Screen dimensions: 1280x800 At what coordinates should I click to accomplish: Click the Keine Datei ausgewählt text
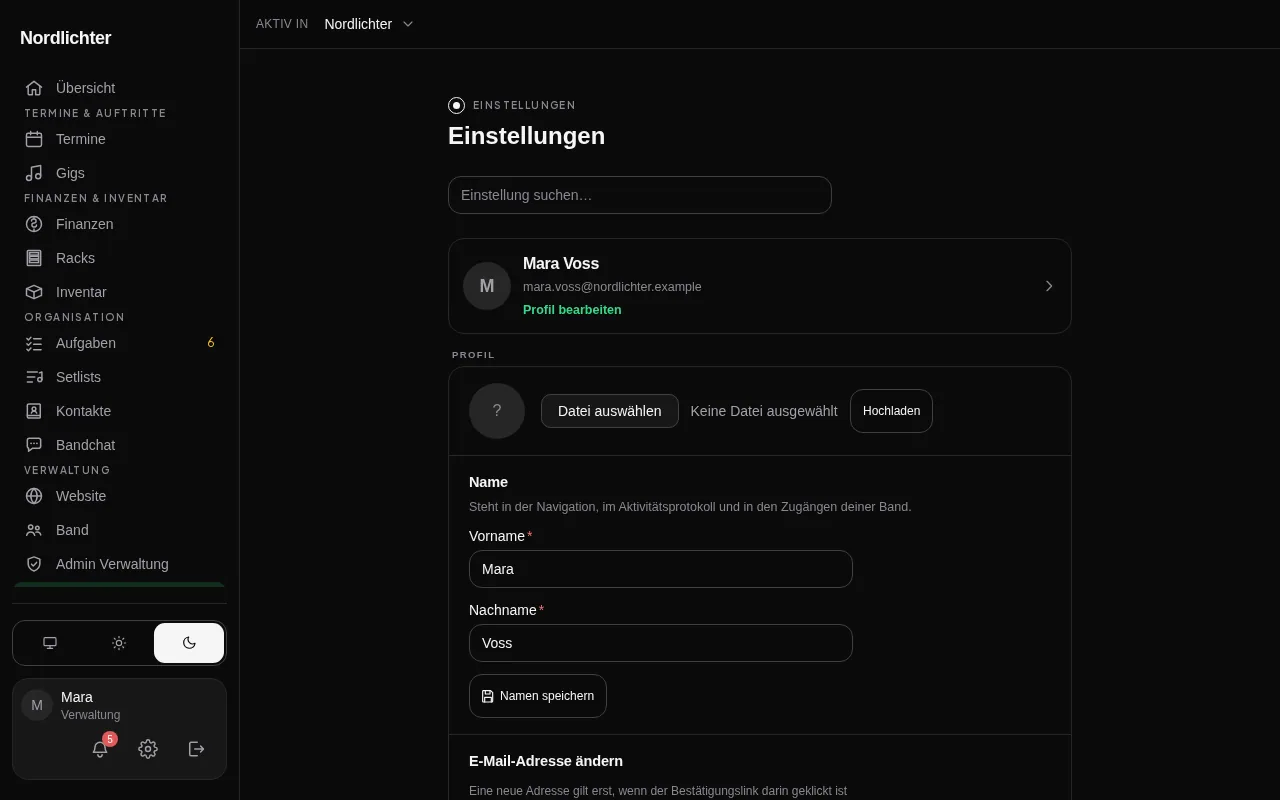point(764,411)
